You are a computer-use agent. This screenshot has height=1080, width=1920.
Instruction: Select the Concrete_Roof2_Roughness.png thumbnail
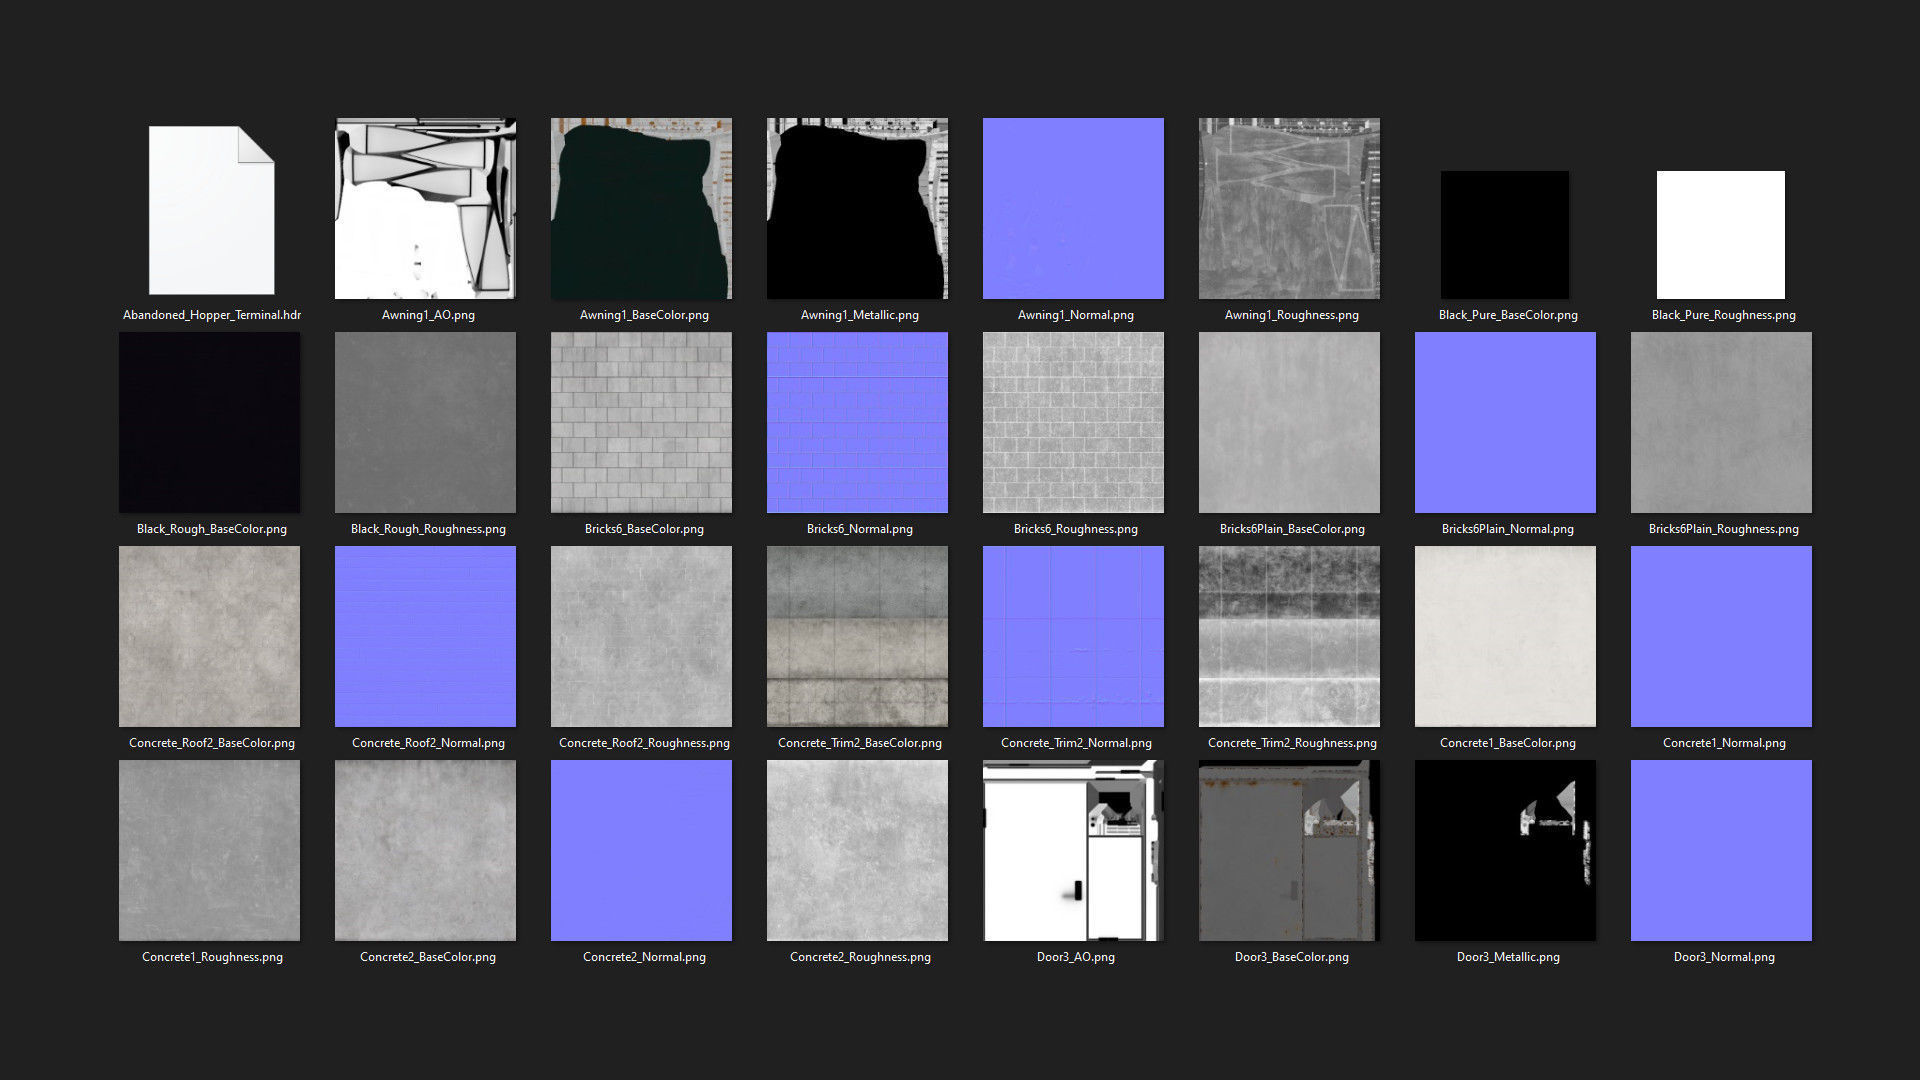click(x=641, y=636)
